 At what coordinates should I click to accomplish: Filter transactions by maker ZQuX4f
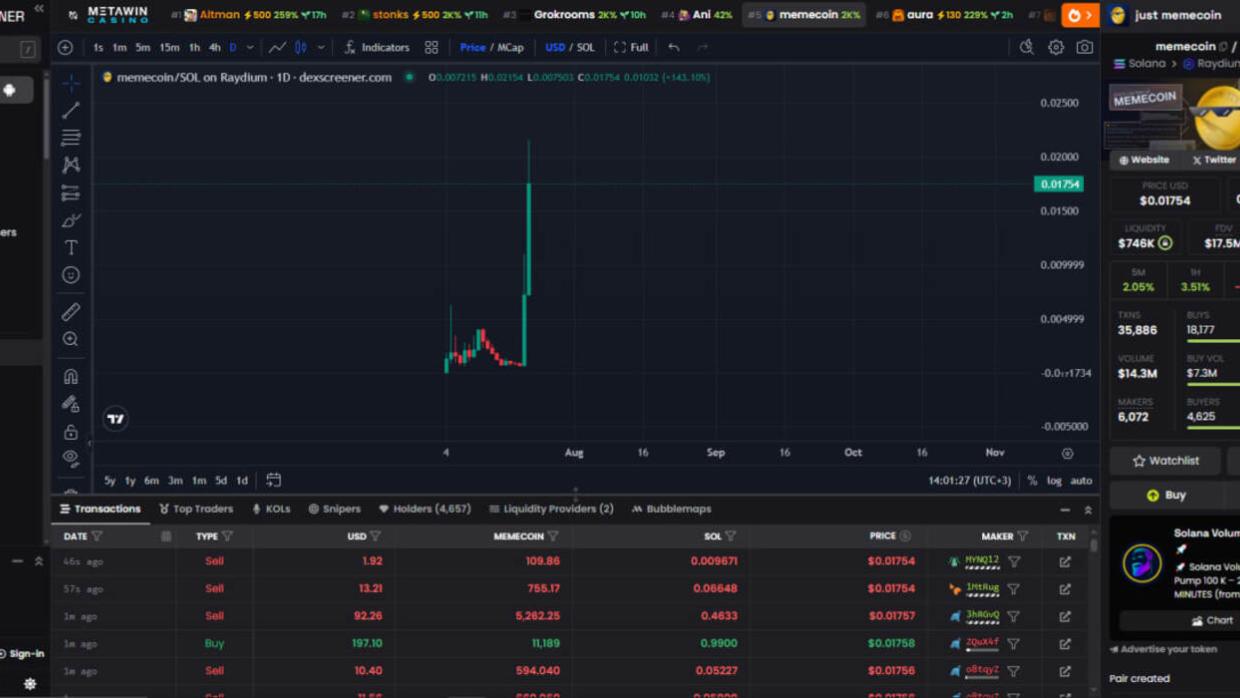tap(1013, 644)
